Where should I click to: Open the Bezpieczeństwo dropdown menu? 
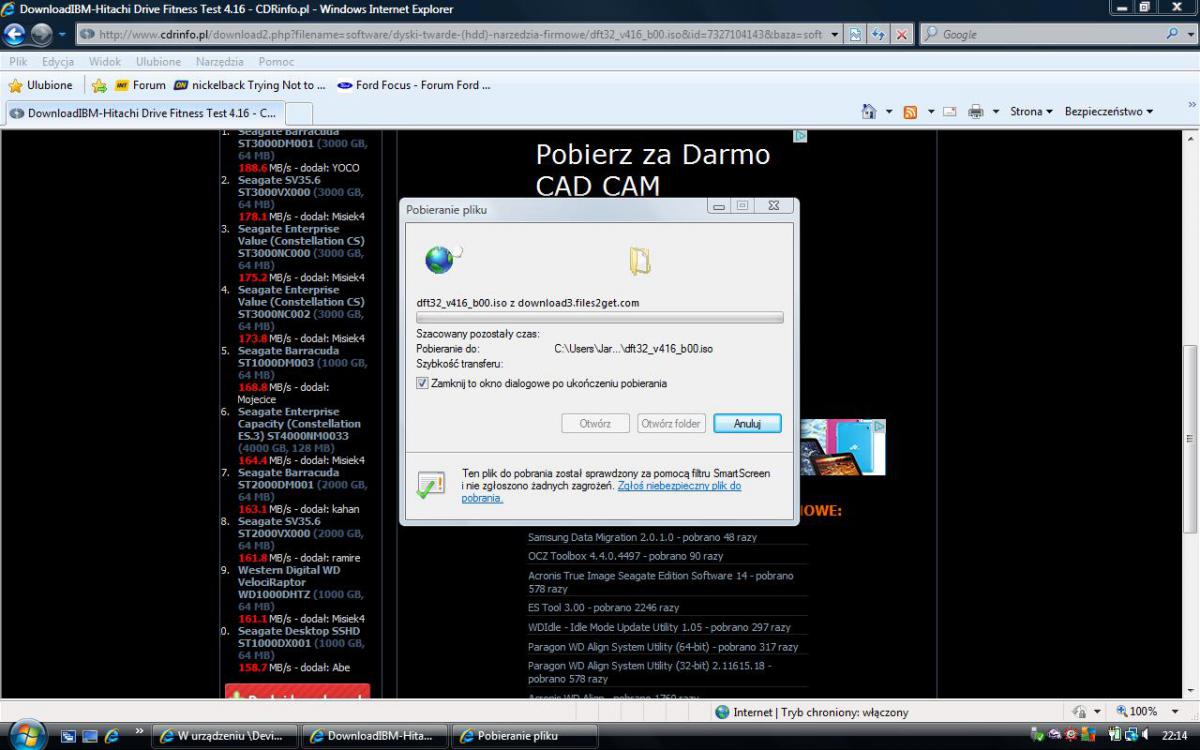pos(1109,111)
